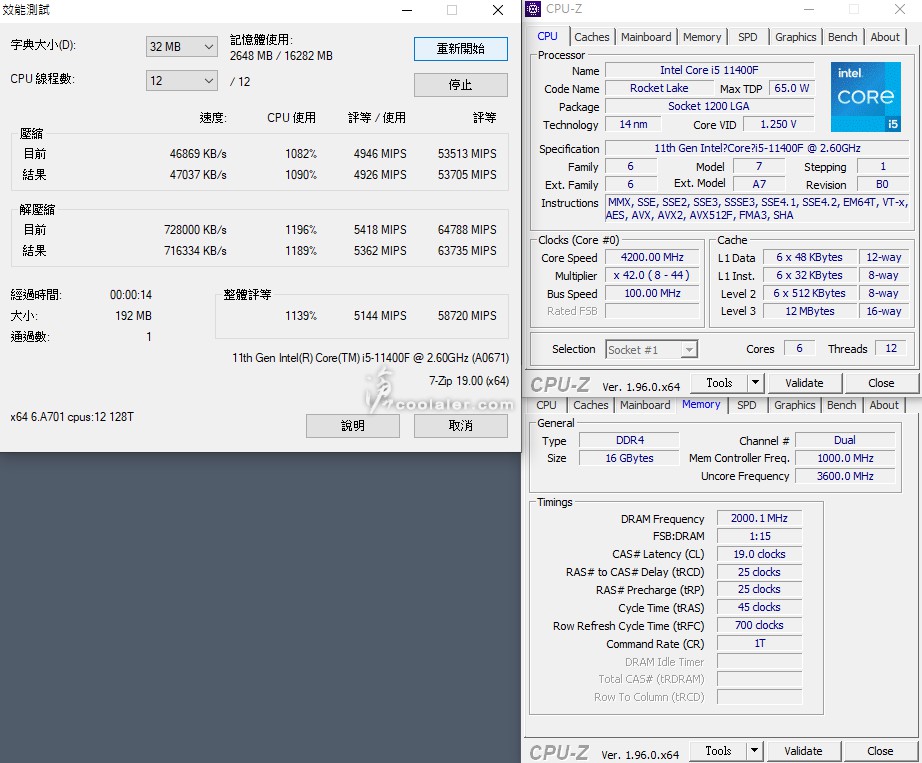The width and height of the screenshot is (922, 763).
Task: Select the CPU tab in upper CPU-Z
Action: [x=547, y=36]
